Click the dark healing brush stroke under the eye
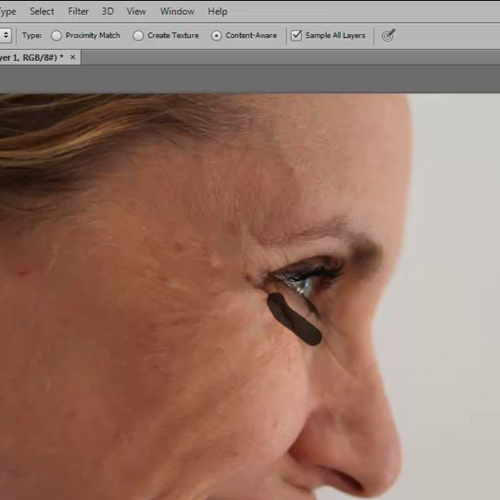500x500 pixels. coord(294,319)
